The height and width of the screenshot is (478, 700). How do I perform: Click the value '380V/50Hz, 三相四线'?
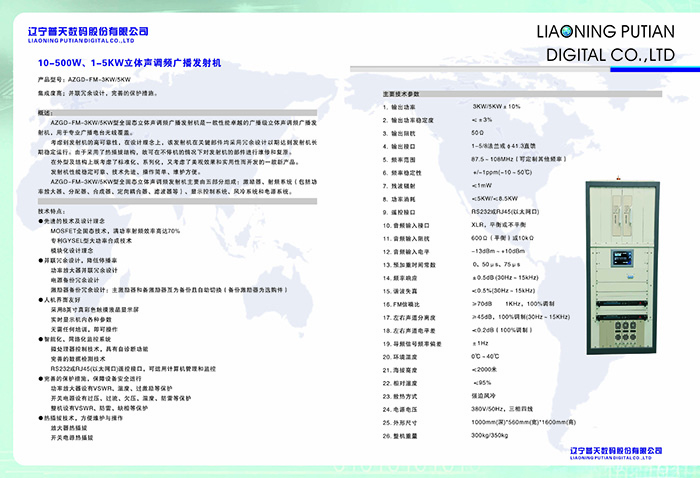point(502,409)
